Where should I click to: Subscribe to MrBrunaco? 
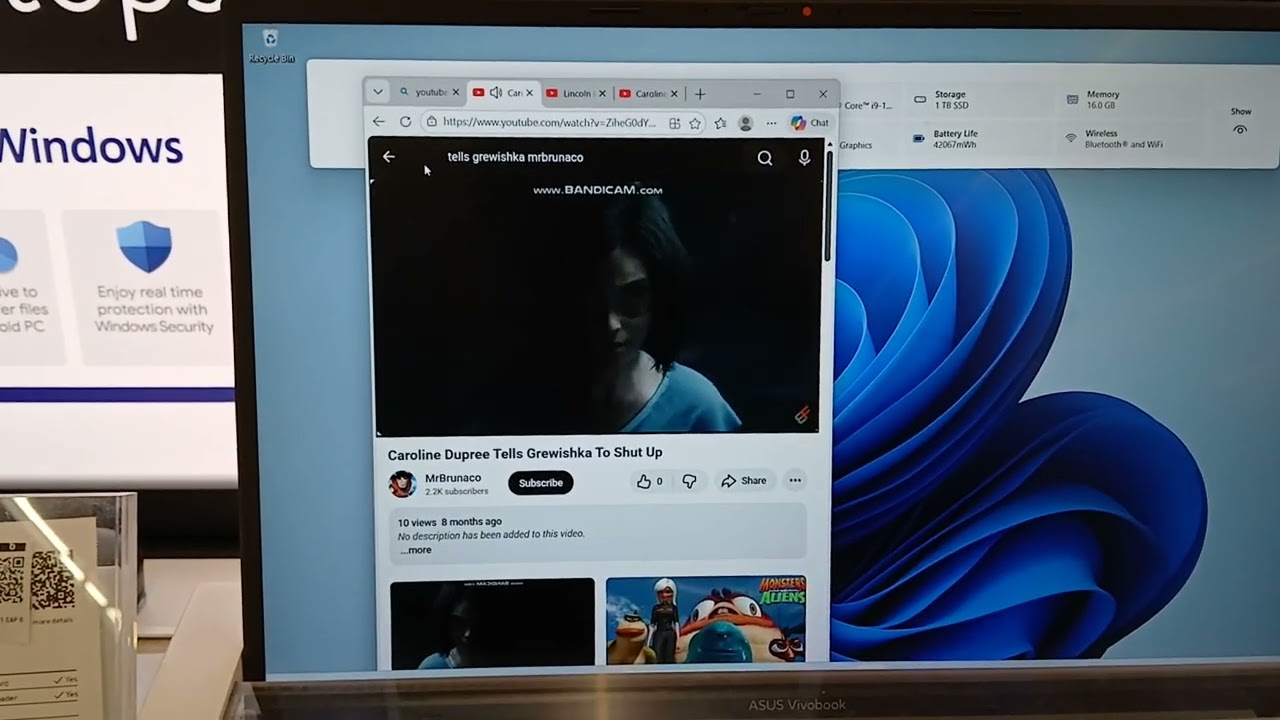pos(541,483)
